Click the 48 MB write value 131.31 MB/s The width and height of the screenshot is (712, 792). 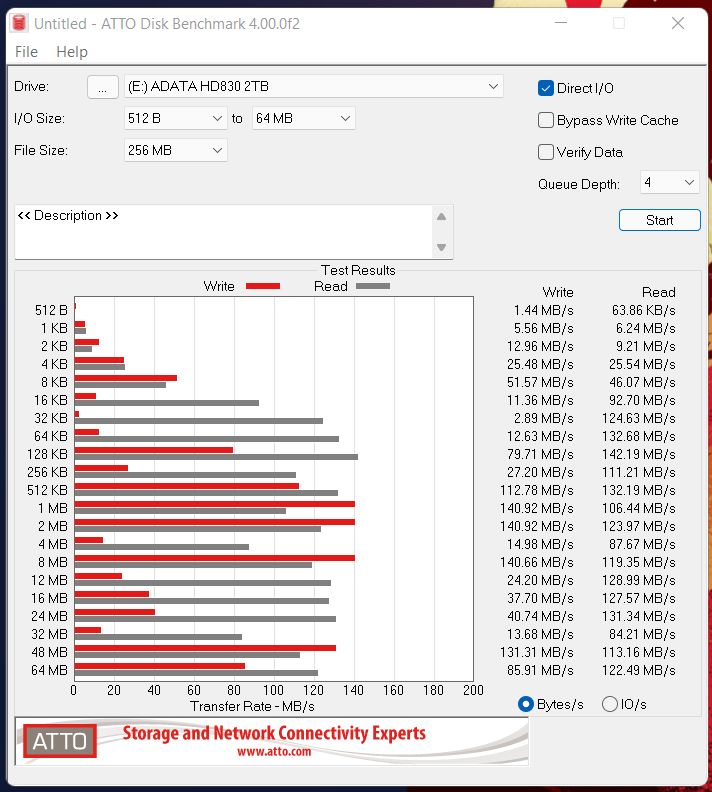pos(536,652)
